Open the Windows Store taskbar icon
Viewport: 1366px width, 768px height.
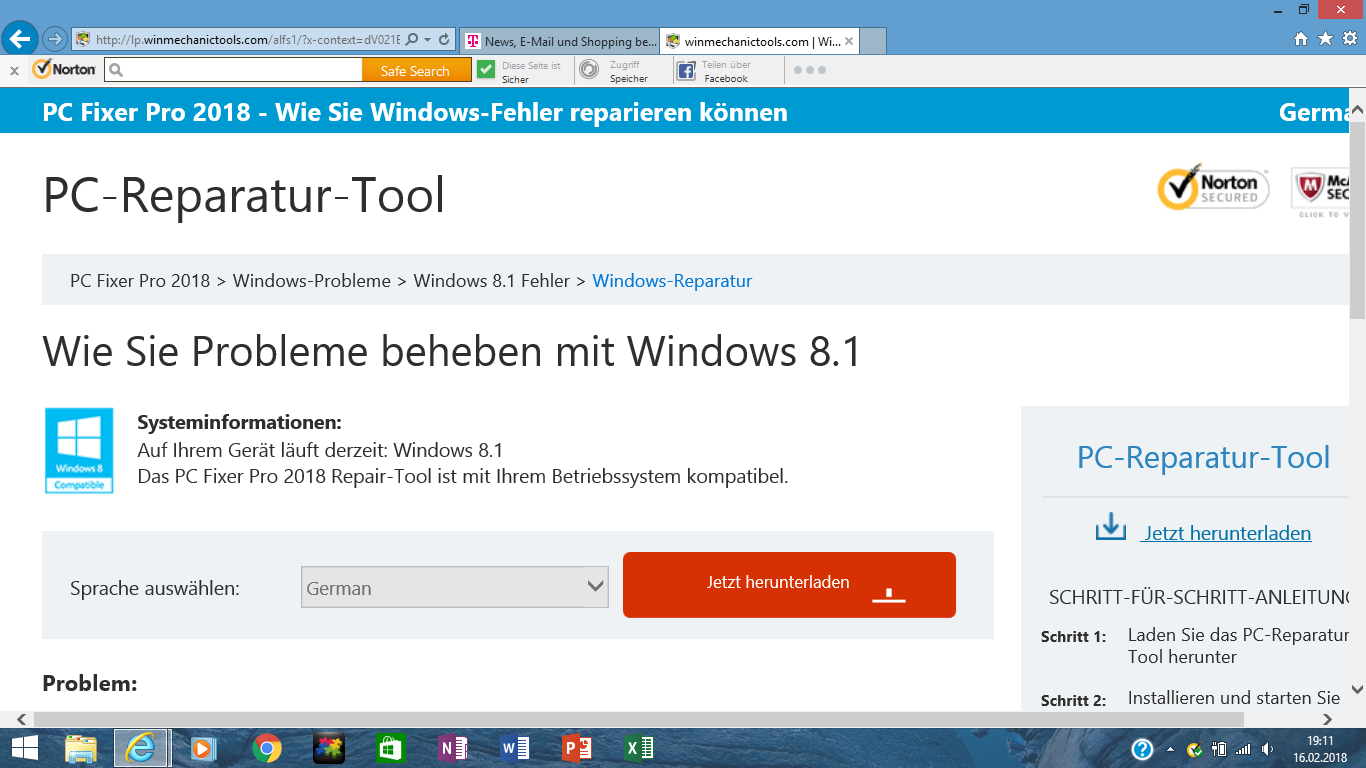coord(390,748)
